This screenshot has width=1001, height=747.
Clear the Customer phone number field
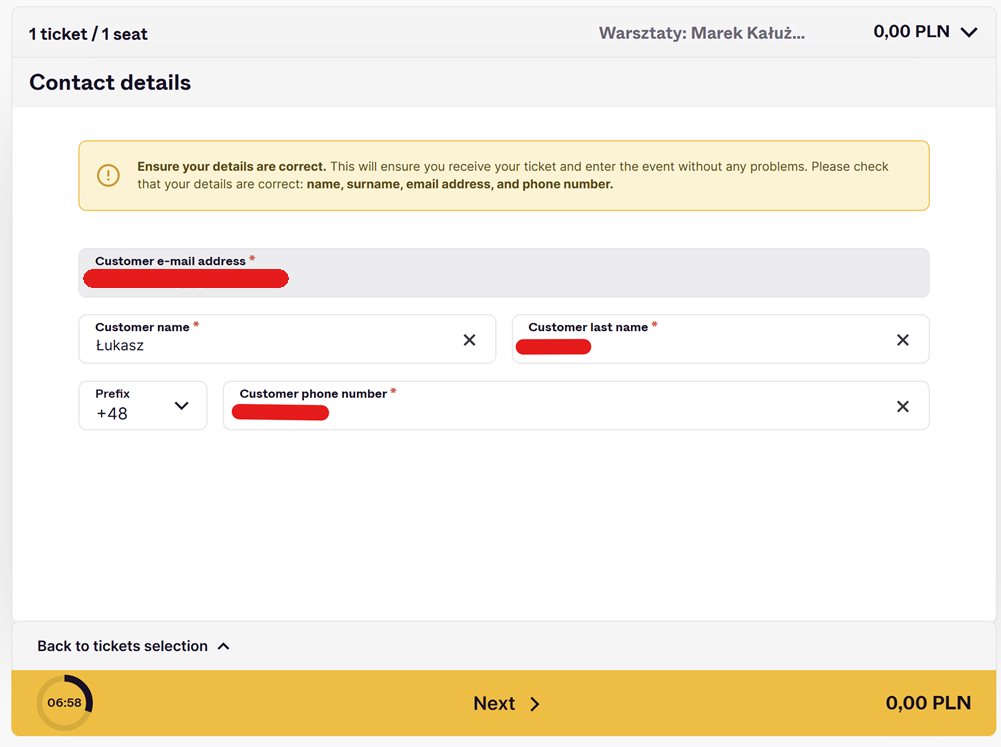pyautogui.click(x=903, y=406)
